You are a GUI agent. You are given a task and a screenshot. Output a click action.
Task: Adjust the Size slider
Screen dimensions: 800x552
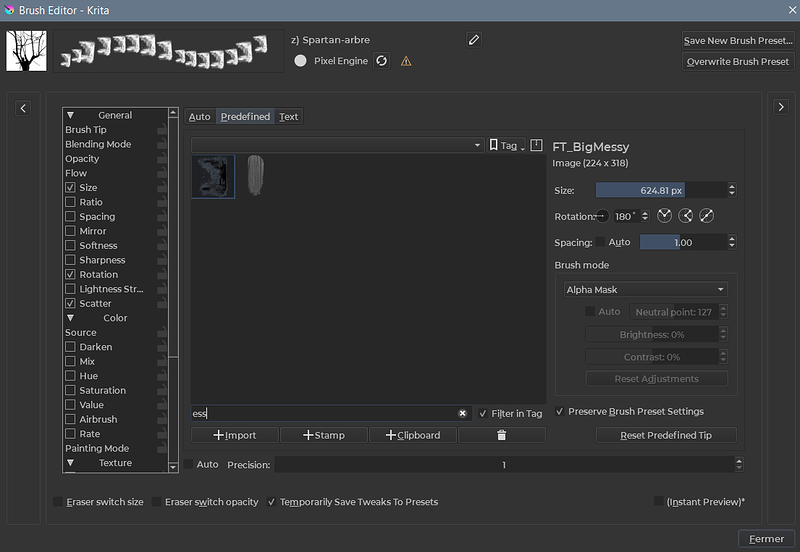pos(661,190)
